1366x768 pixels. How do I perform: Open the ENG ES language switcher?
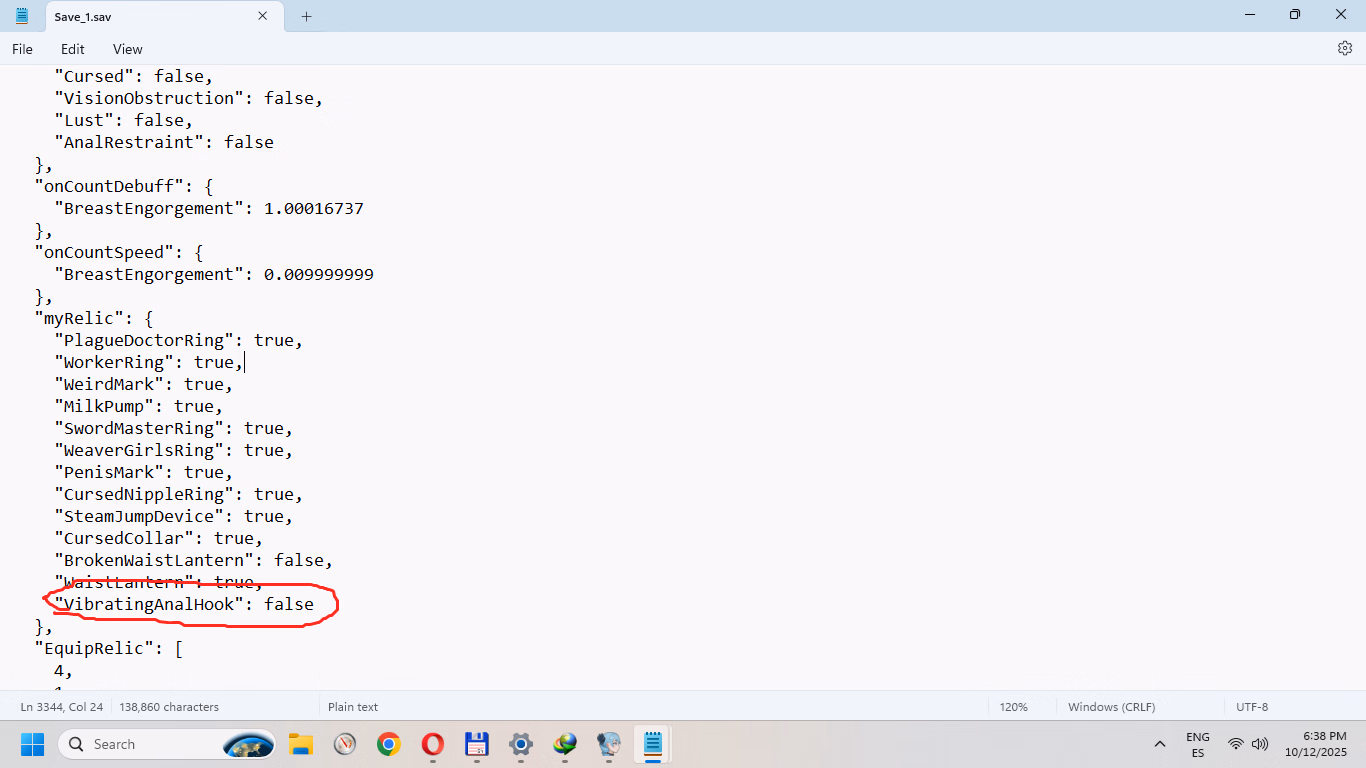point(1197,744)
